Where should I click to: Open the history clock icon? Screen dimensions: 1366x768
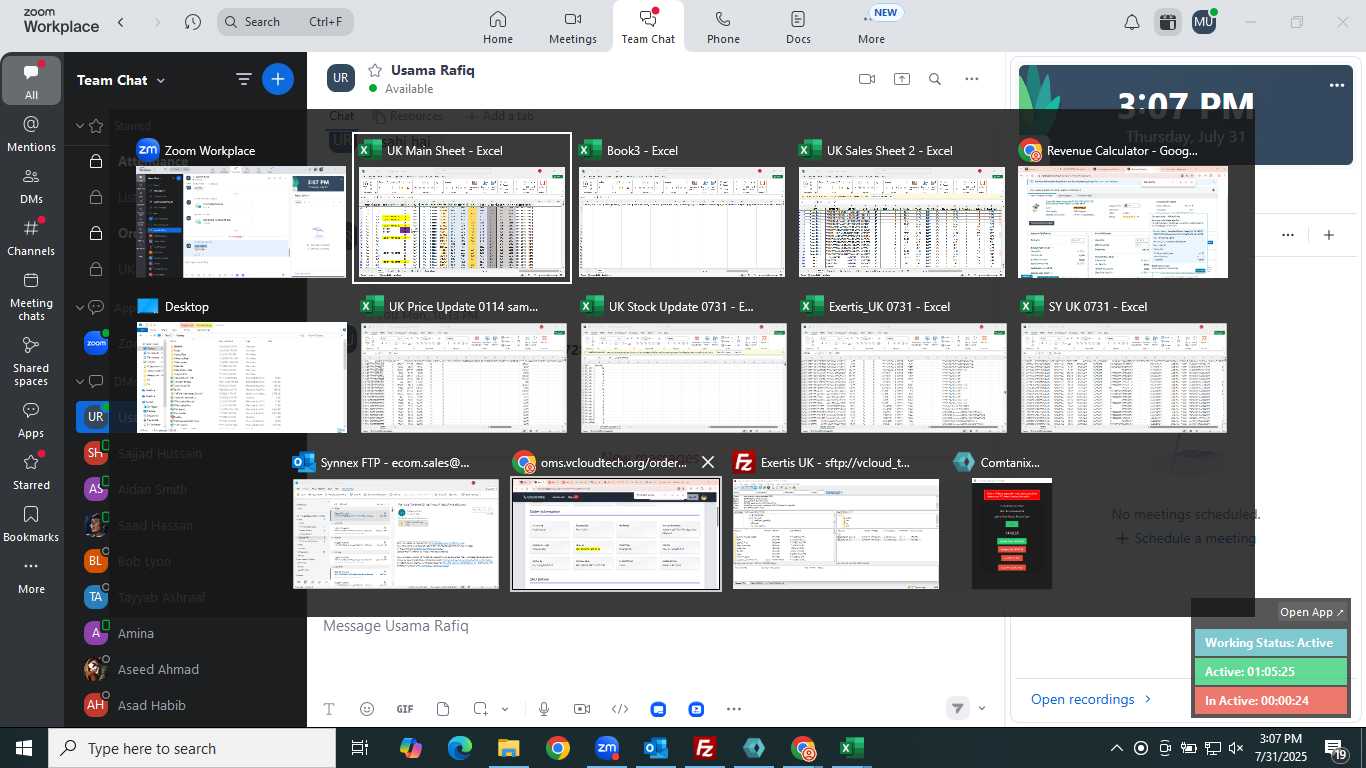pyautogui.click(x=193, y=21)
